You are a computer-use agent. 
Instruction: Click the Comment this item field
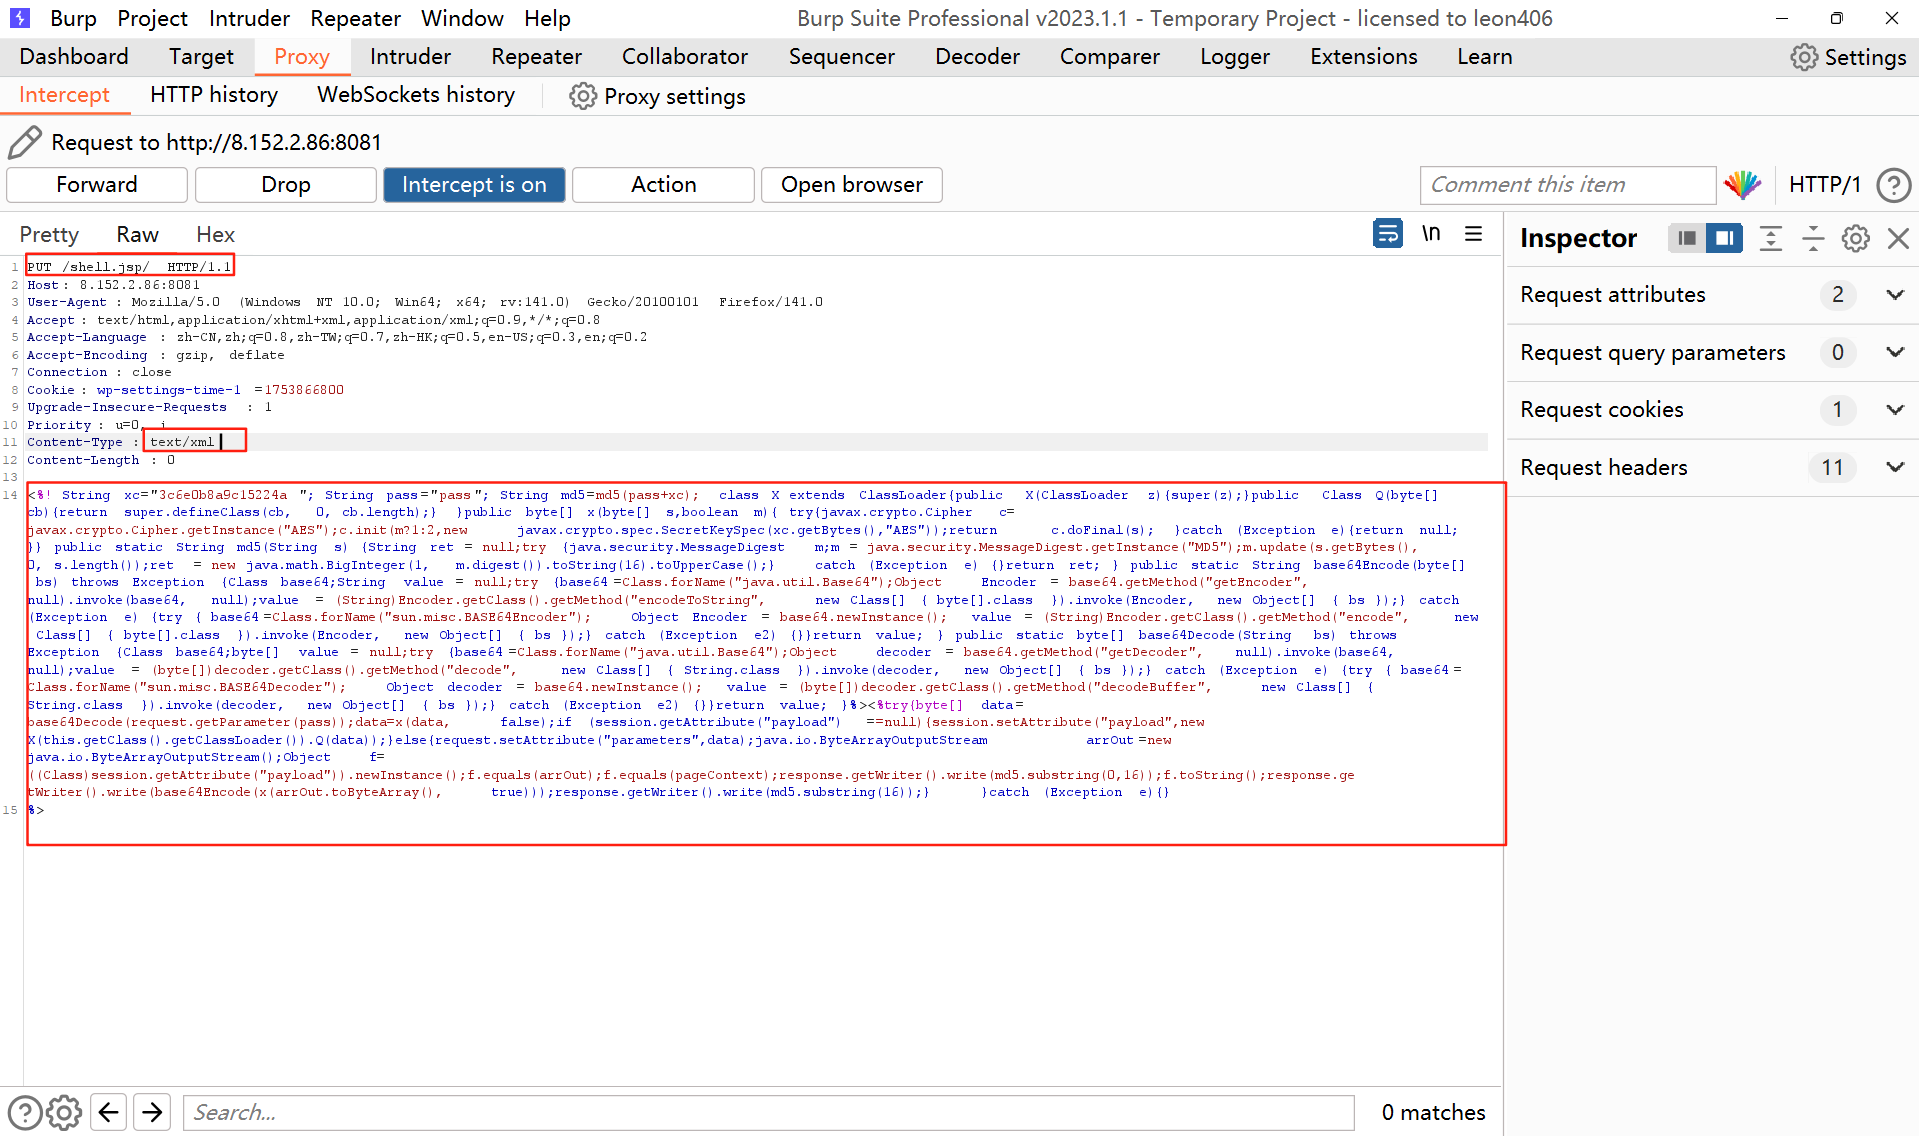[x=1567, y=185]
